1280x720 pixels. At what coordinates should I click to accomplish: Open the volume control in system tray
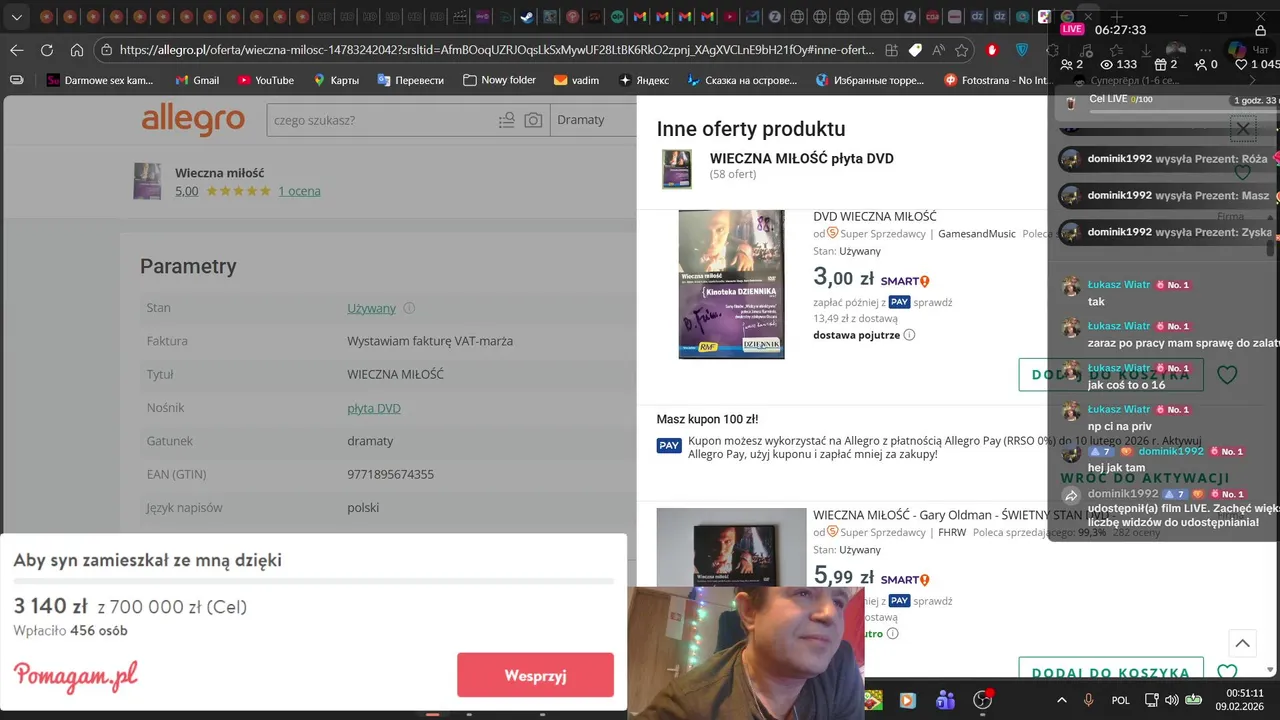(1172, 700)
